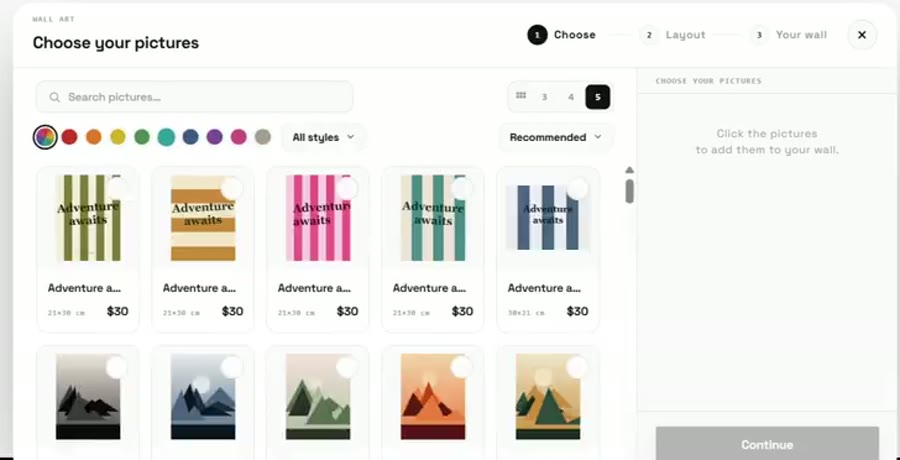Click the Continue button
This screenshot has height=460, width=900.
[x=767, y=444]
